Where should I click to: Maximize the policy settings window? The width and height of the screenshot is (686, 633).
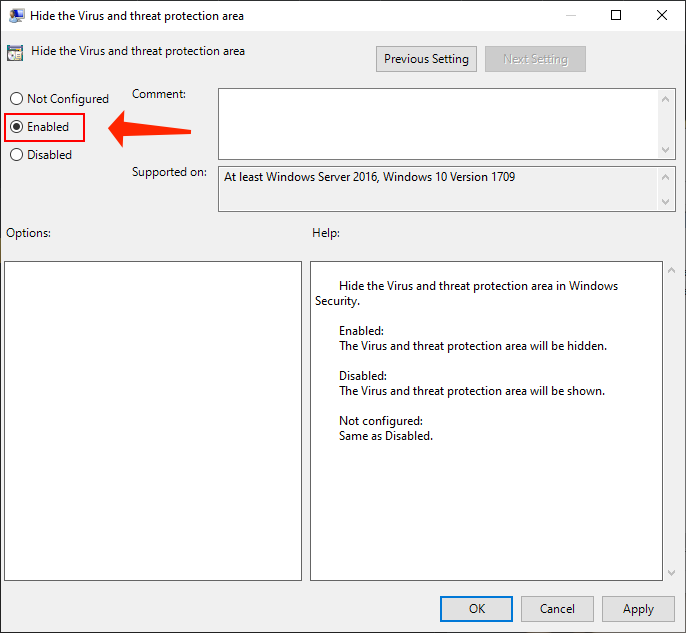point(616,16)
